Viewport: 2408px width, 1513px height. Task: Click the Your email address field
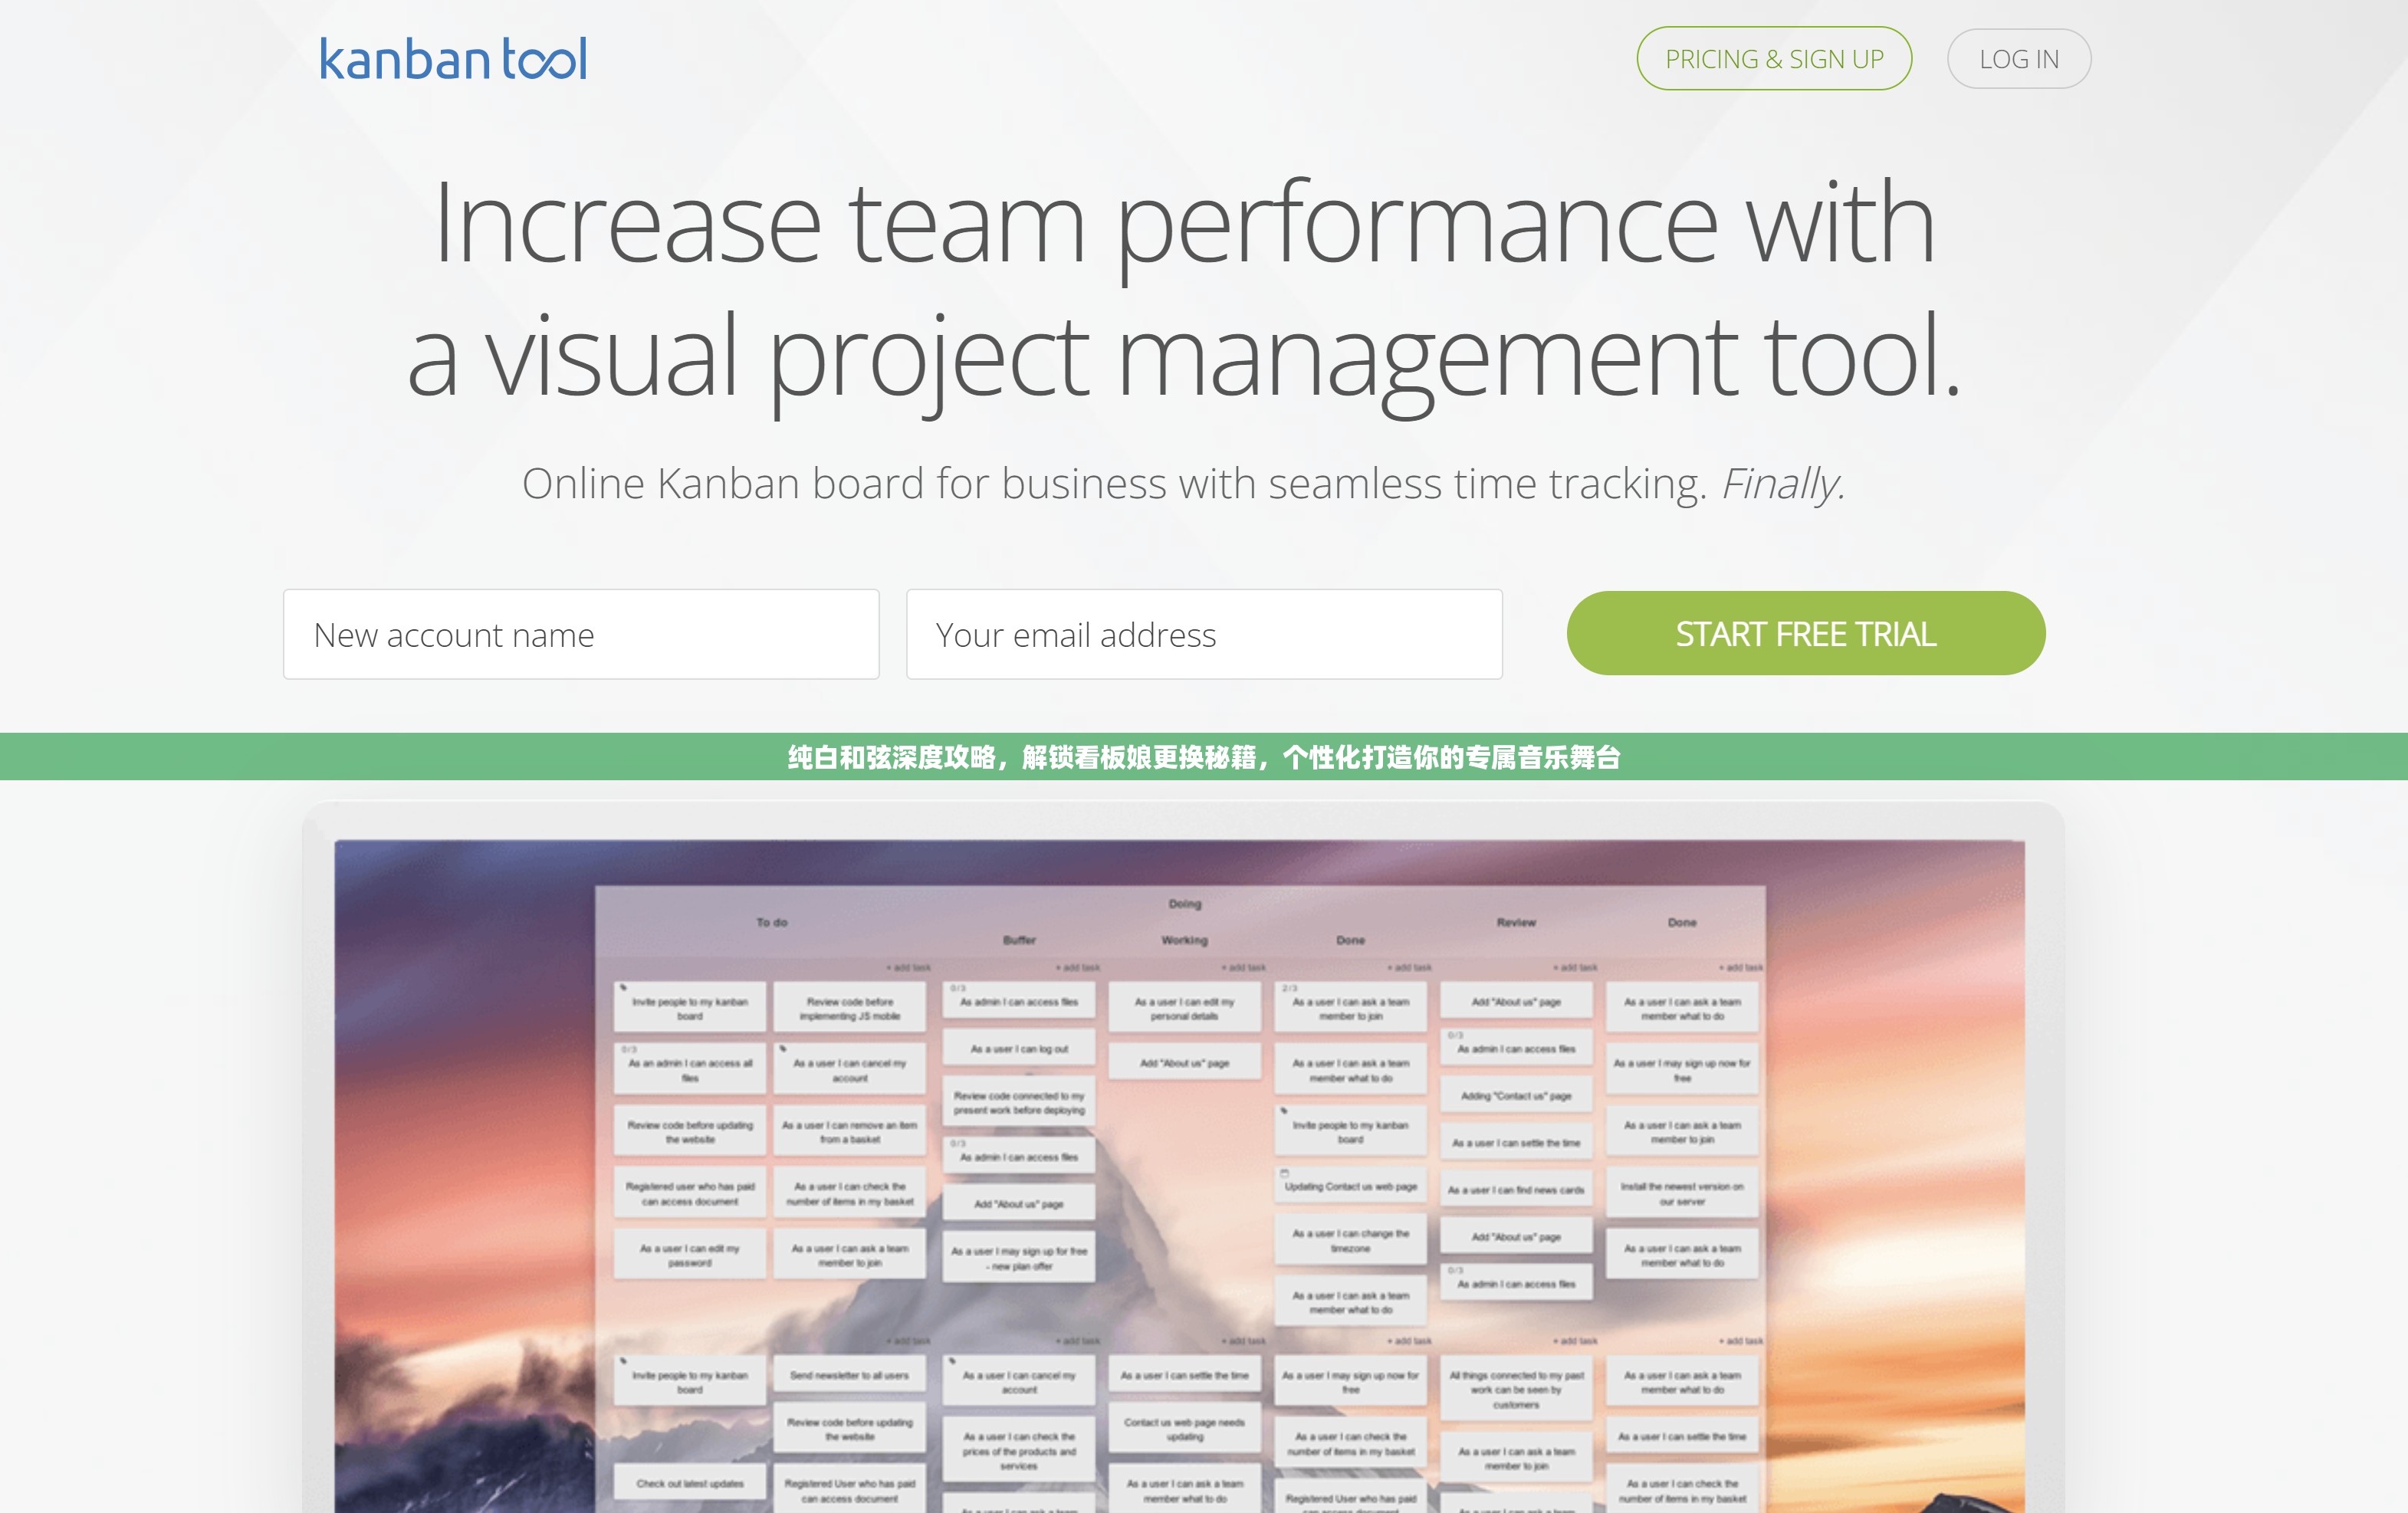pos(1203,634)
